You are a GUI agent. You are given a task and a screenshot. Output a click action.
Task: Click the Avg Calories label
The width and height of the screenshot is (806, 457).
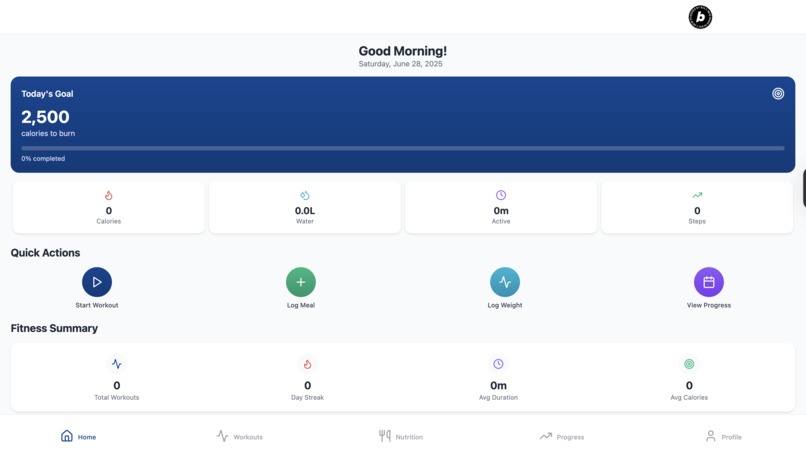[689, 397]
